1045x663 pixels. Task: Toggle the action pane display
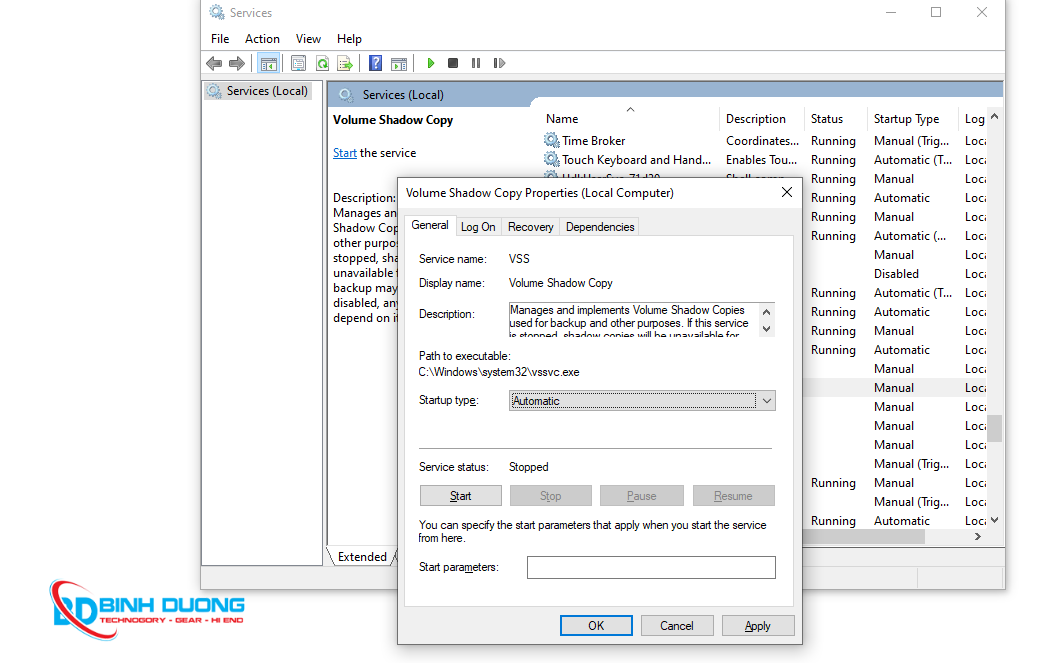click(398, 63)
